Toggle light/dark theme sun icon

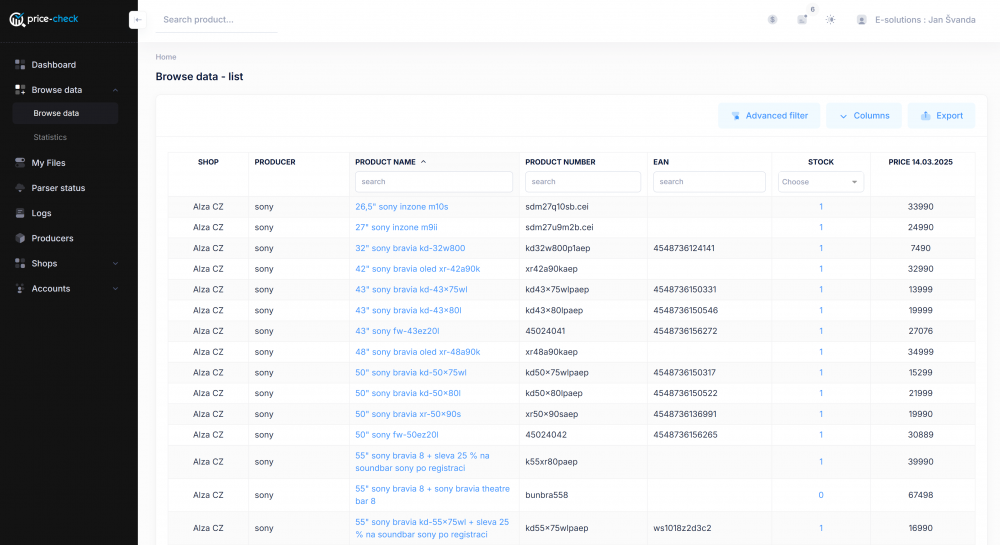point(830,20)
